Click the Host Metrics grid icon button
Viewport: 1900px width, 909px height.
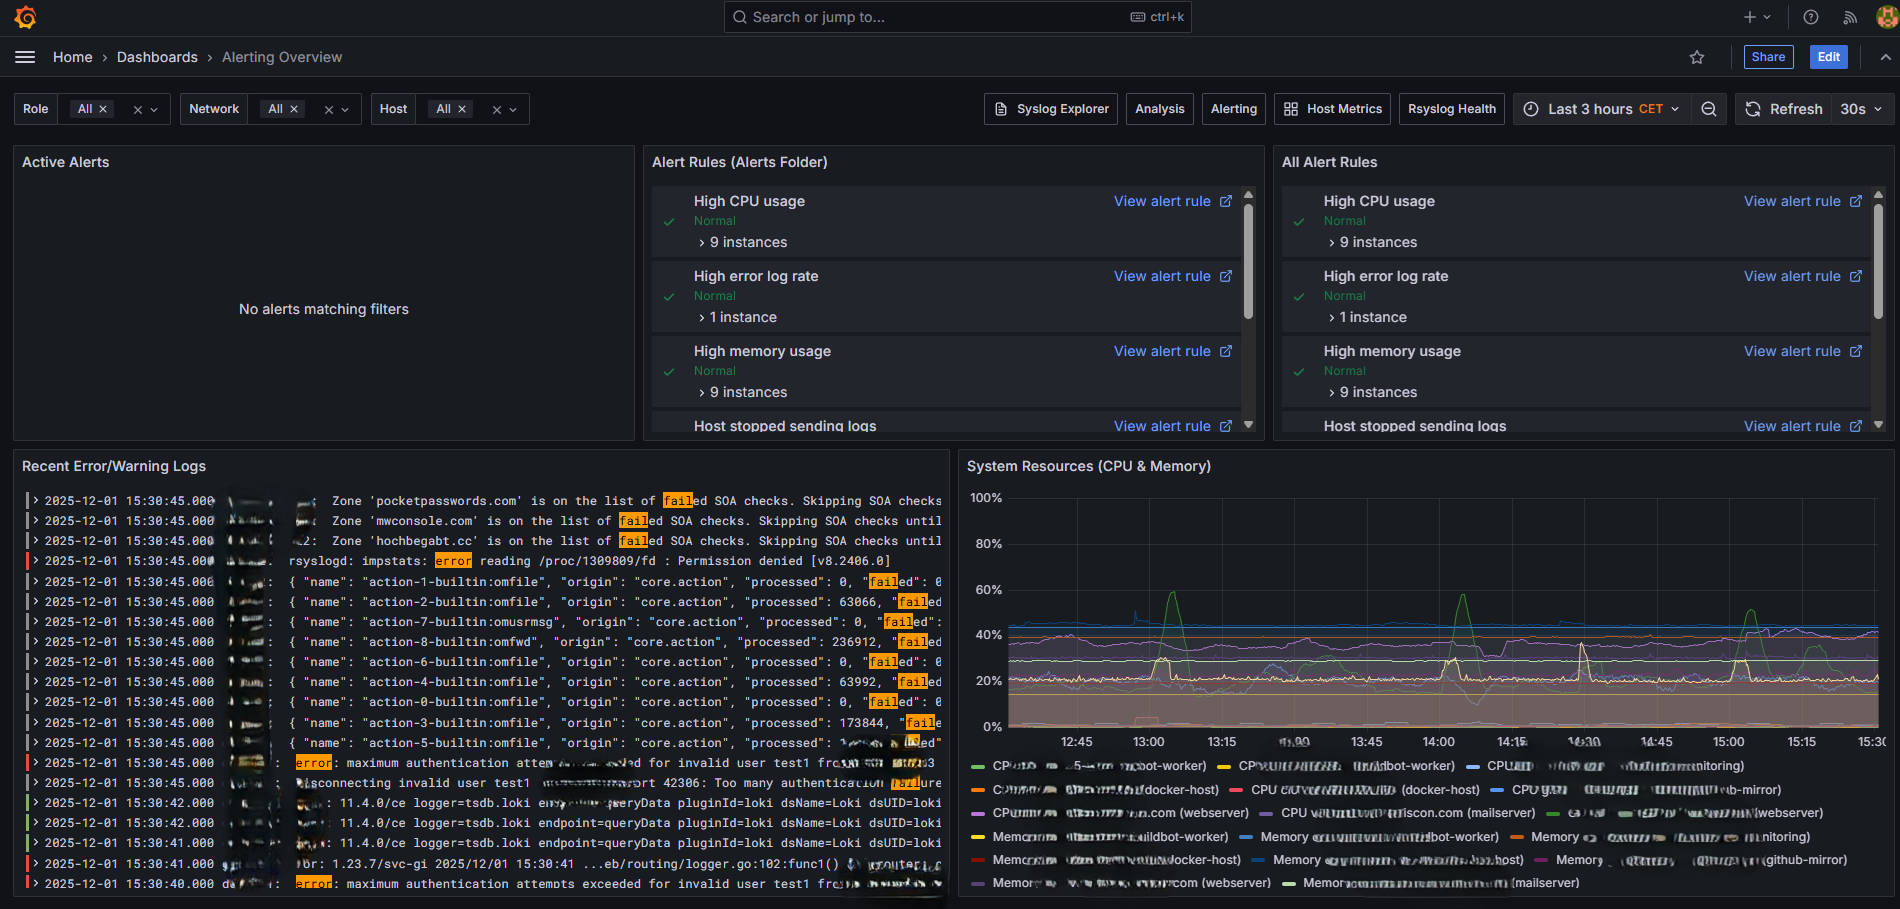(1290, 108)
